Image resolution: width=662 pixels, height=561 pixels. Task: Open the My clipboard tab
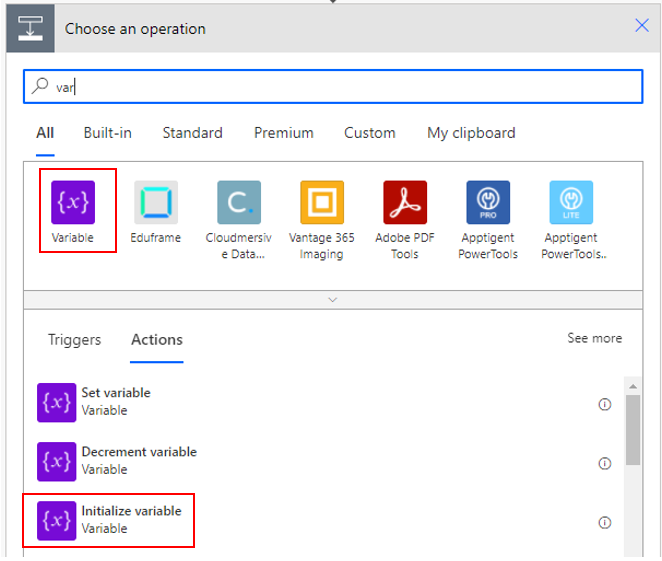pos(471,133)
